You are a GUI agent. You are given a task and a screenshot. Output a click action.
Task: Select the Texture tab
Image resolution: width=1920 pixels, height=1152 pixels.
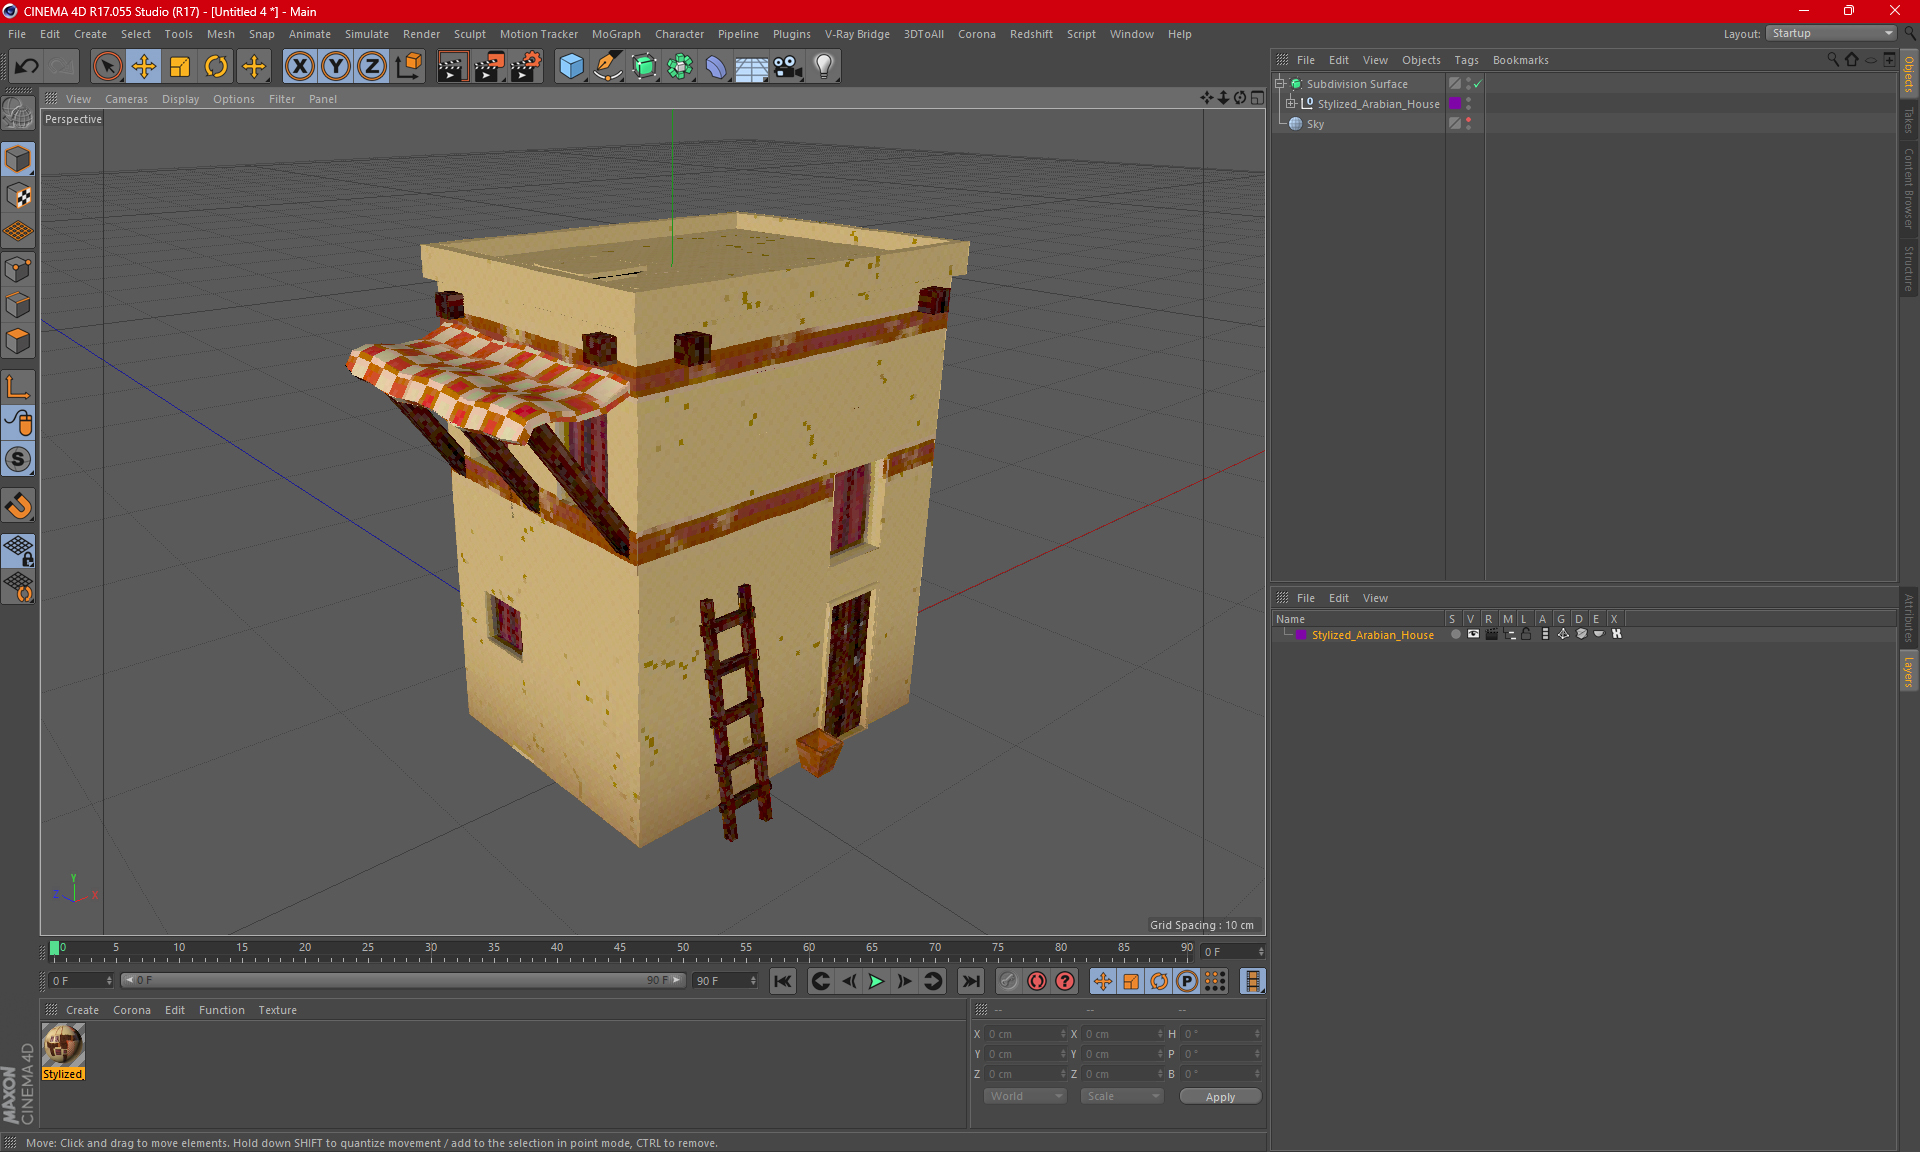tap(276, 1009)
